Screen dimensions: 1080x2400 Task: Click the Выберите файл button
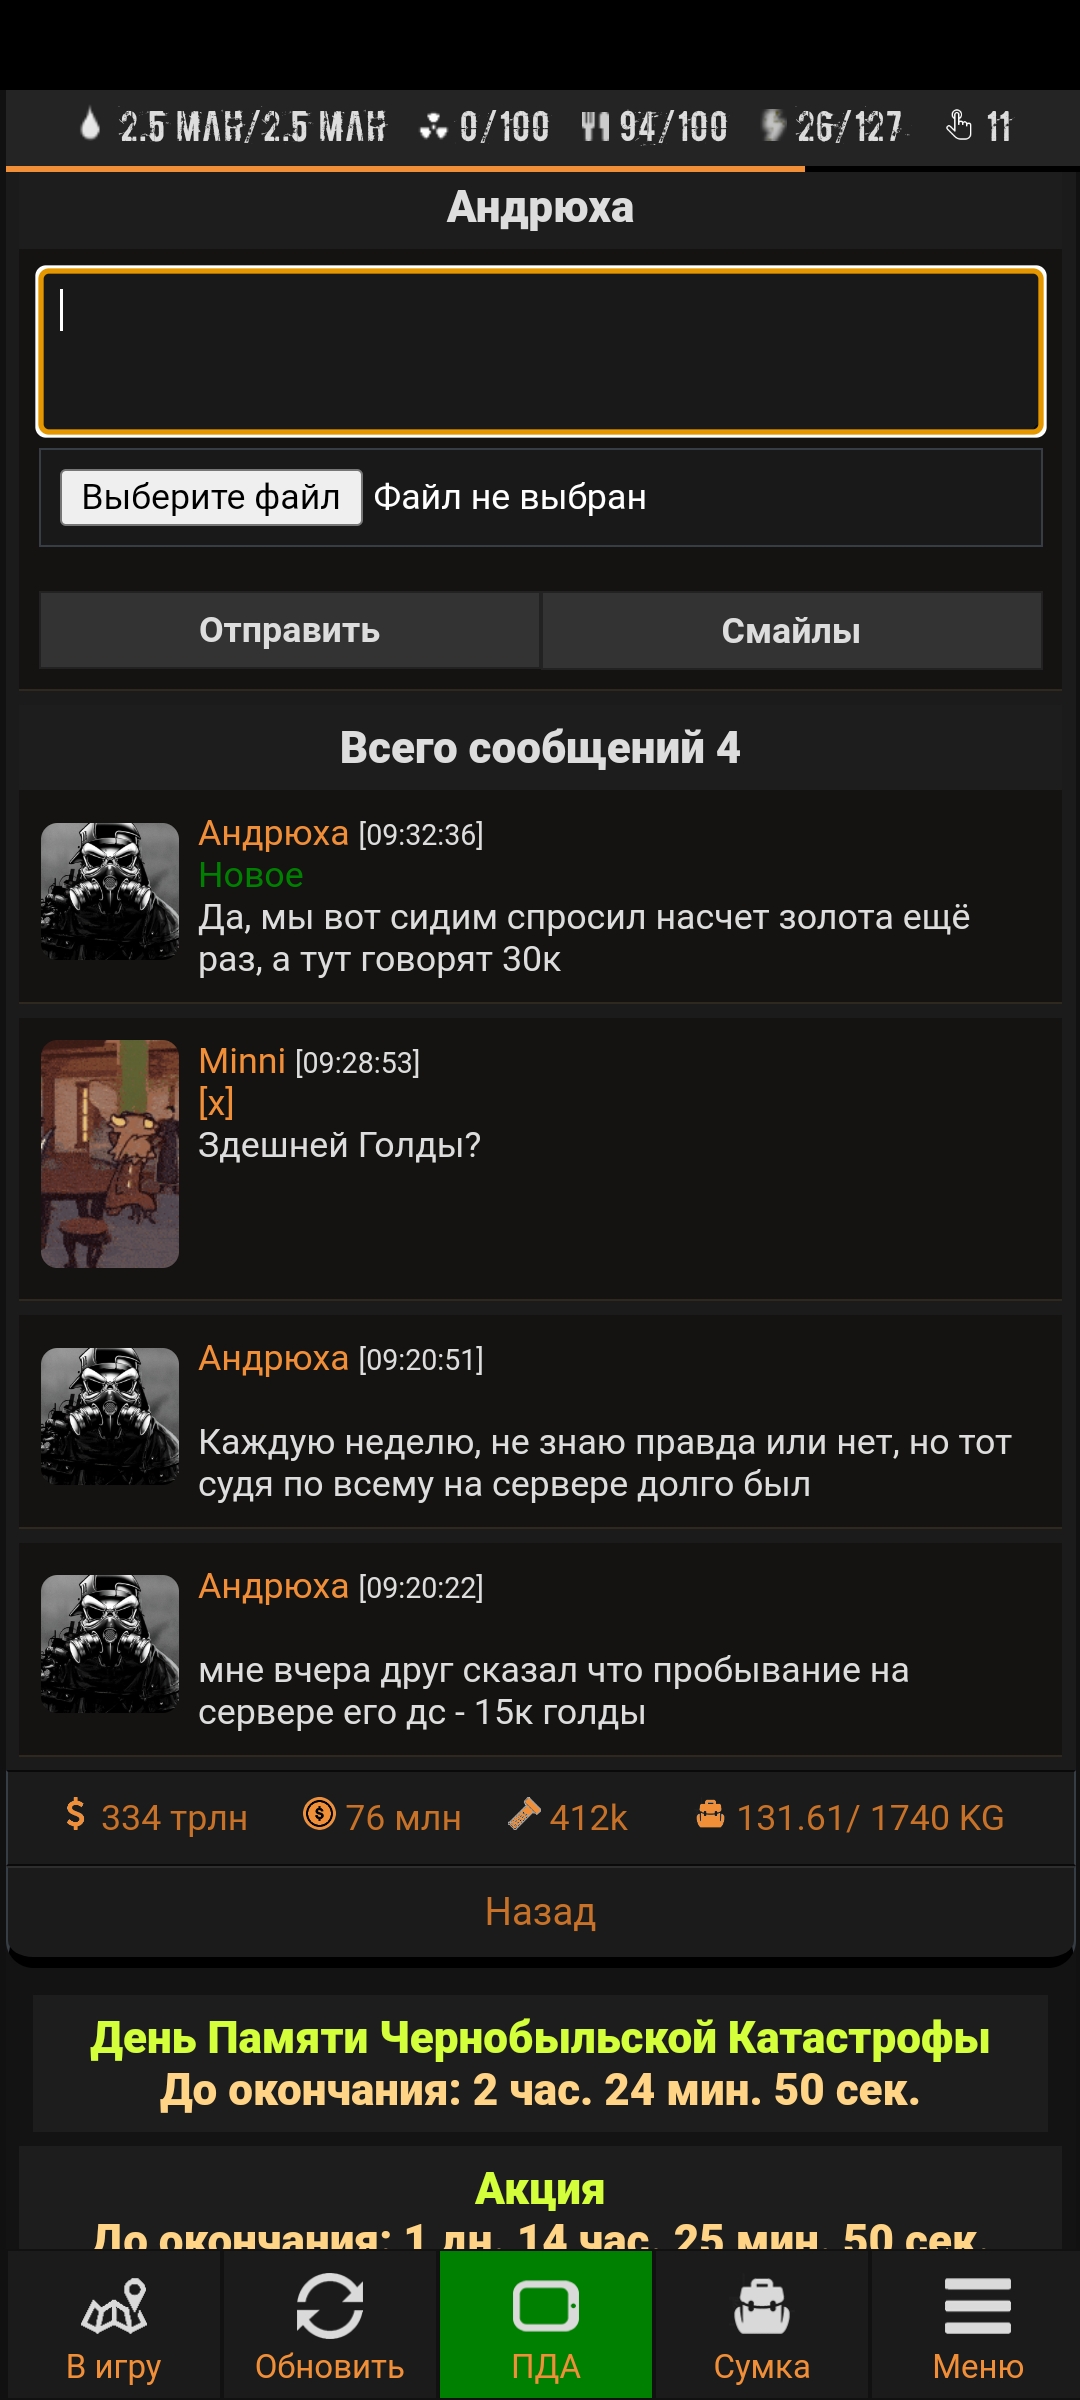point(211,497)
